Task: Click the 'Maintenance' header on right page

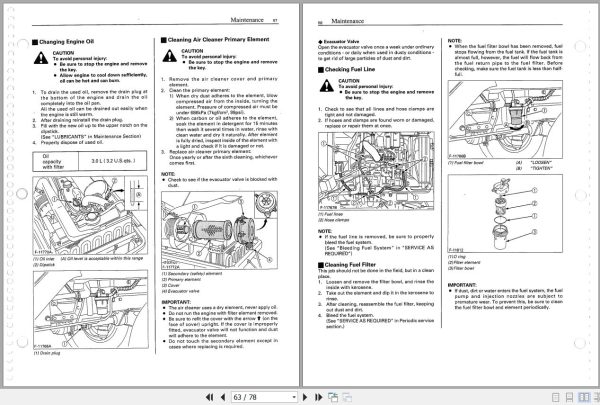Action: pyautogui.click(x=347, y=21)
